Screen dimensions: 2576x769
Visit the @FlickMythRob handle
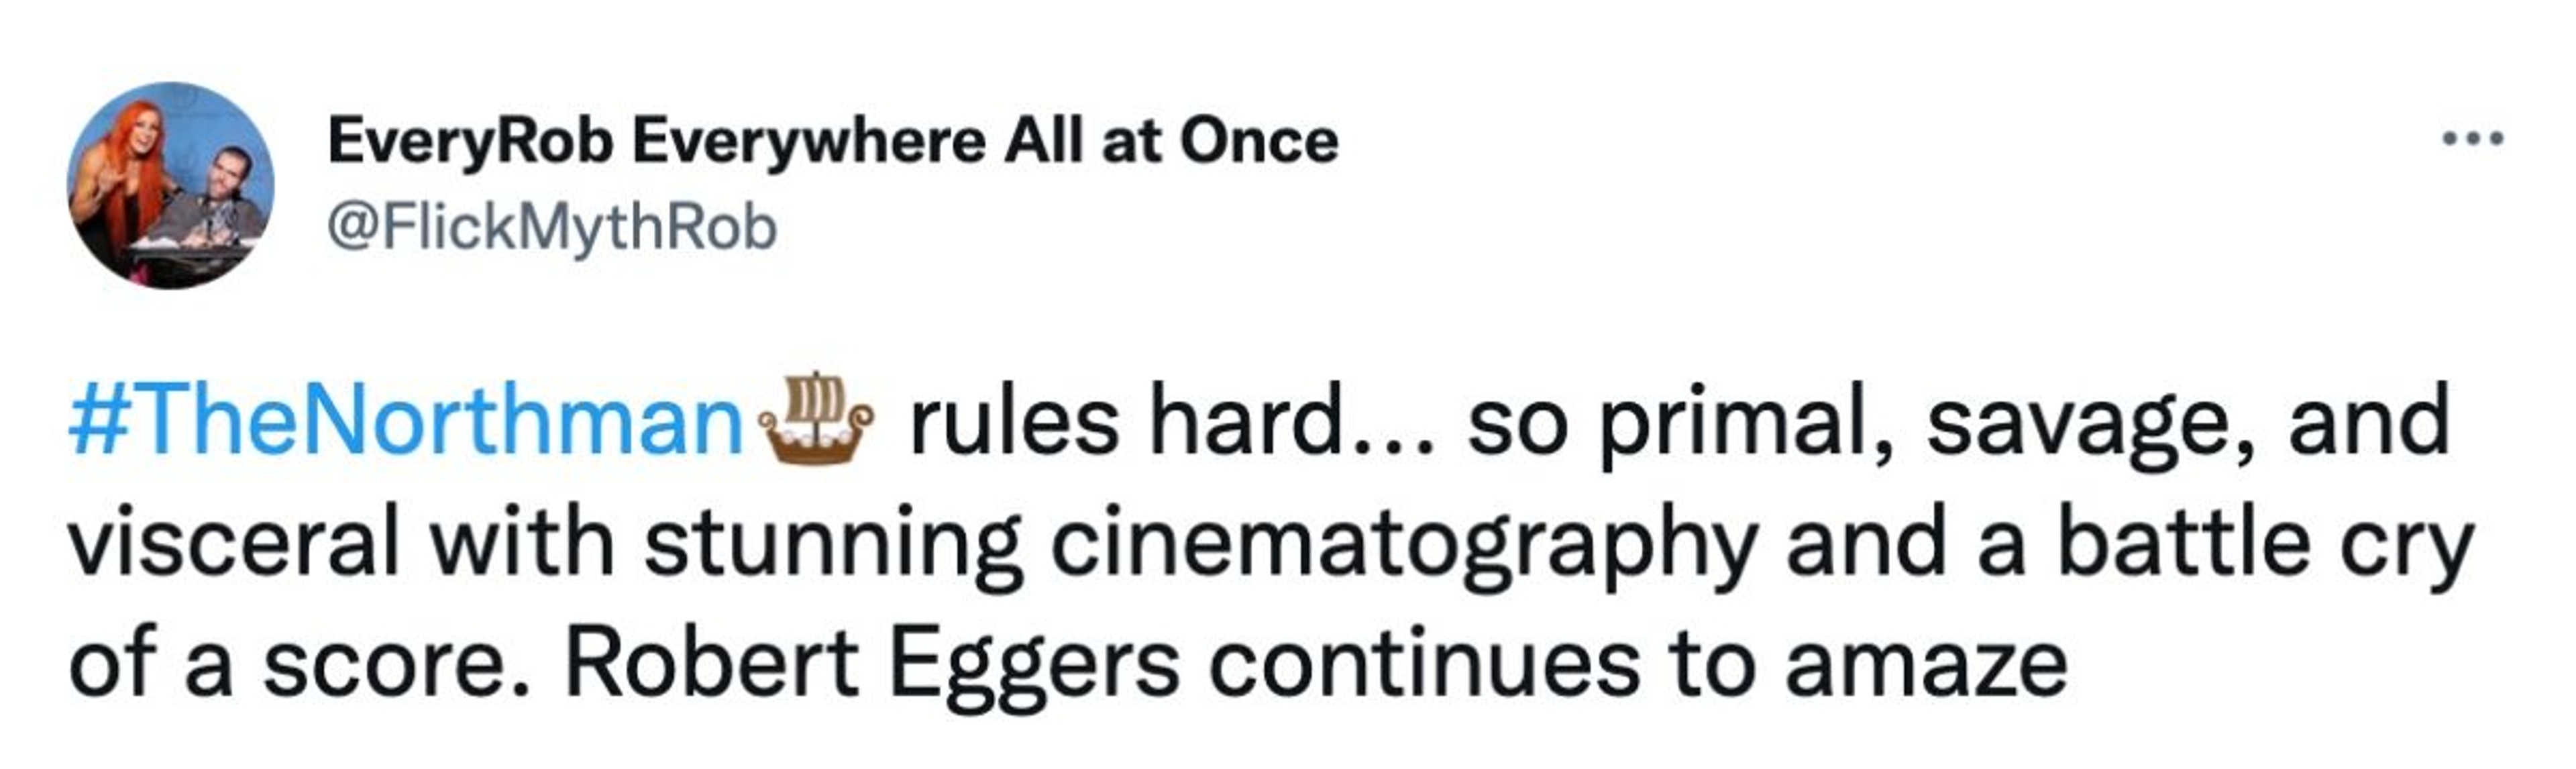(x=552, y=228)
